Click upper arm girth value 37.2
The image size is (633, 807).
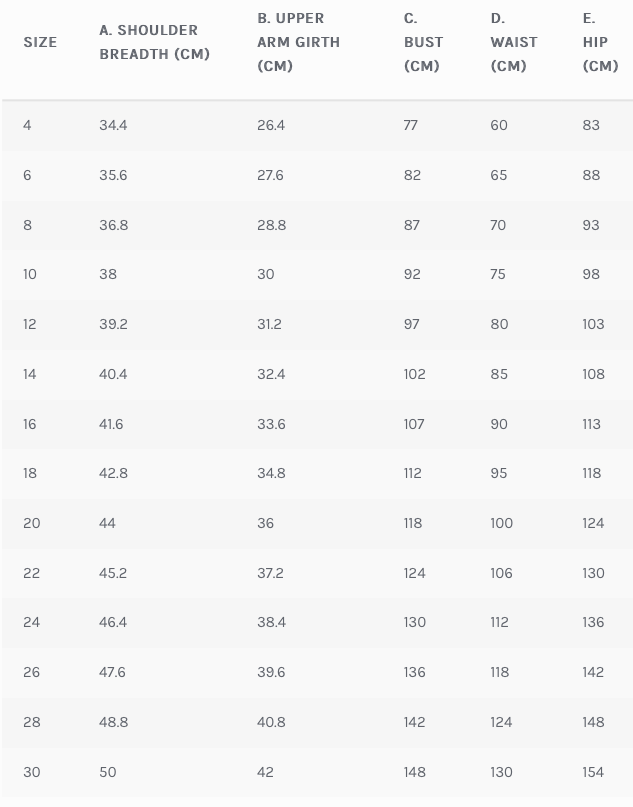coord(270,573)
